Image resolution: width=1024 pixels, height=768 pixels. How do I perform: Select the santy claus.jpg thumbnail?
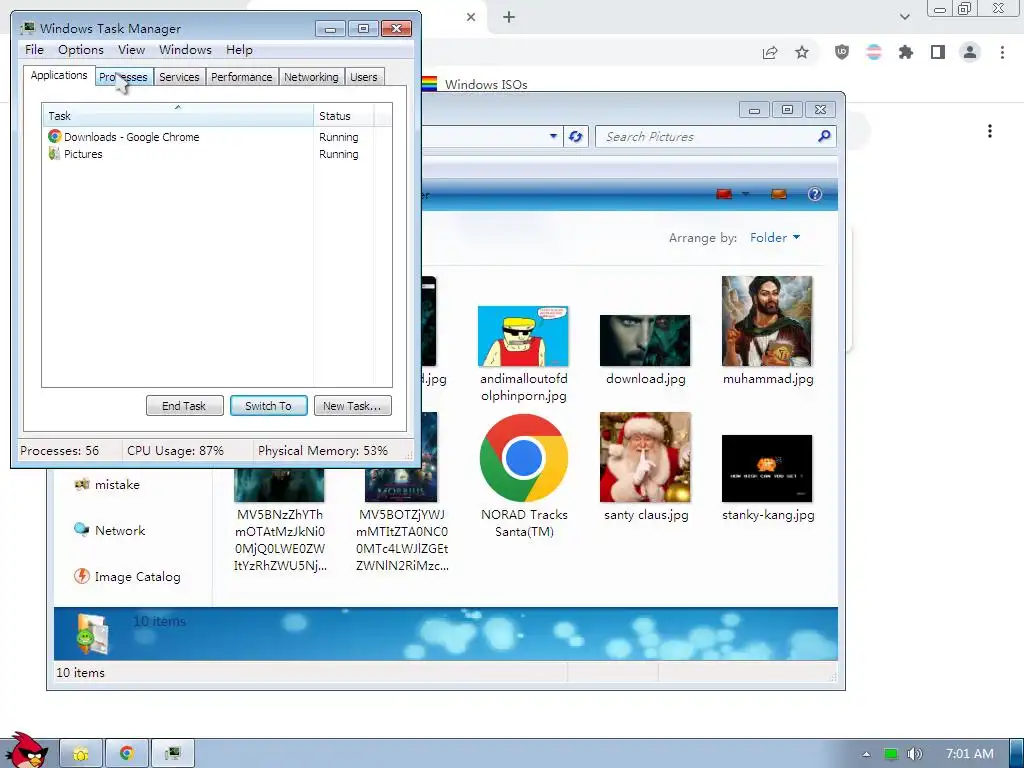tap(645, 457)
